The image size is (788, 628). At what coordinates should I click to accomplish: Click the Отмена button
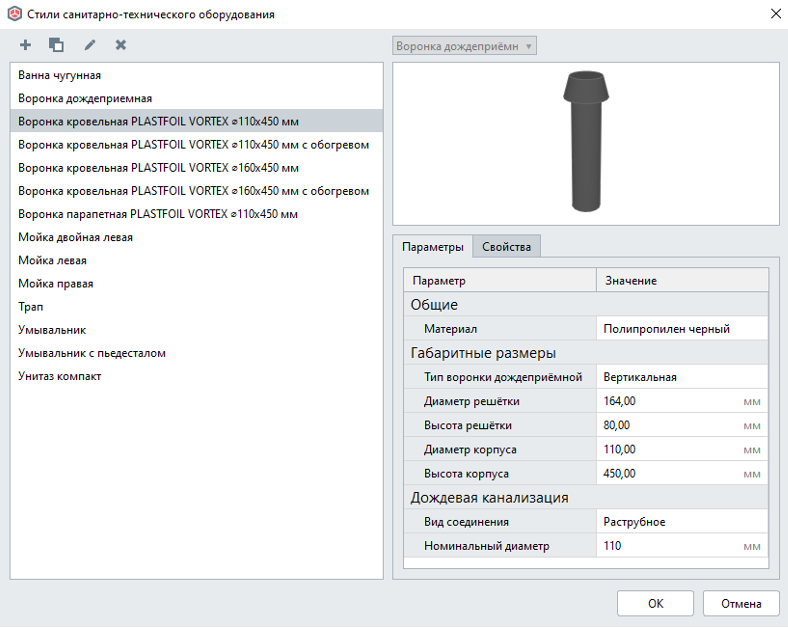pos(740,603)
